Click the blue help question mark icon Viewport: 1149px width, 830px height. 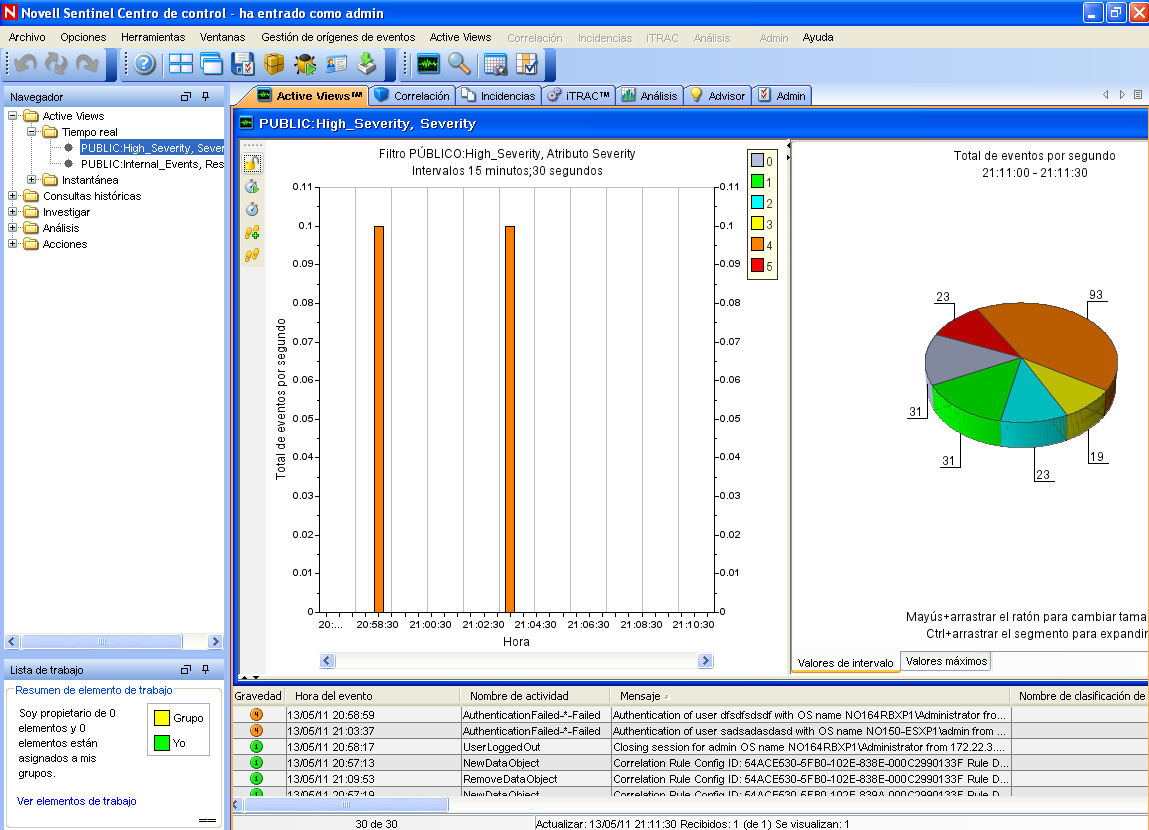pyautogui.click(x=145, y=64)
